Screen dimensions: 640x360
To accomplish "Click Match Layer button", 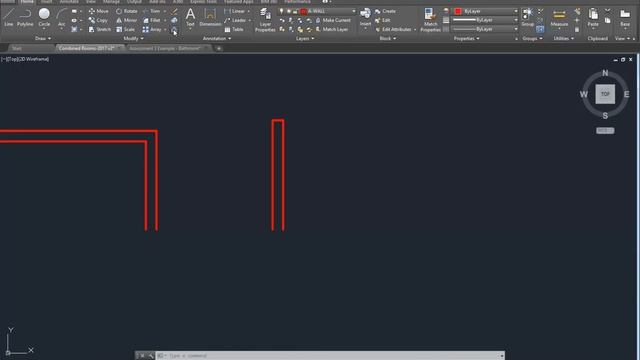I will click(x=332, y=29).
